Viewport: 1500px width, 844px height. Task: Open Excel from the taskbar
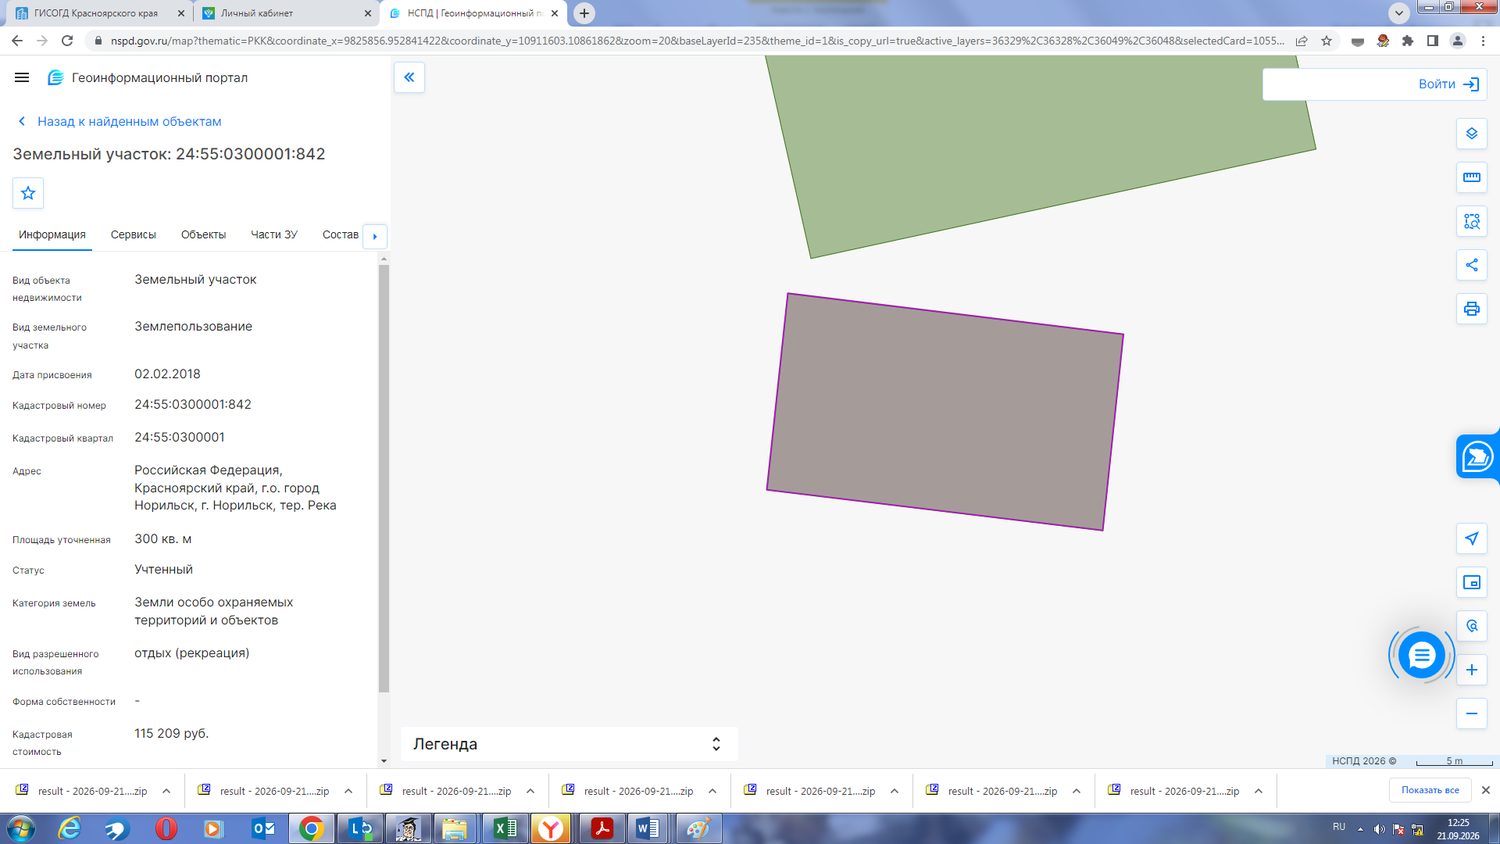[505, 828]
